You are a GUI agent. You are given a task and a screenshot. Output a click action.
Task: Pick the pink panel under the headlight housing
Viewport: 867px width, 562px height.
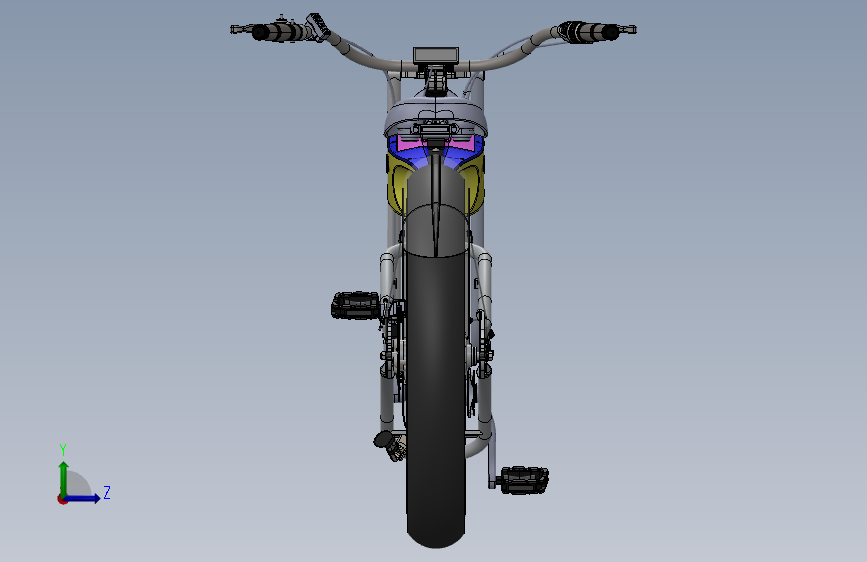(409, 144)
